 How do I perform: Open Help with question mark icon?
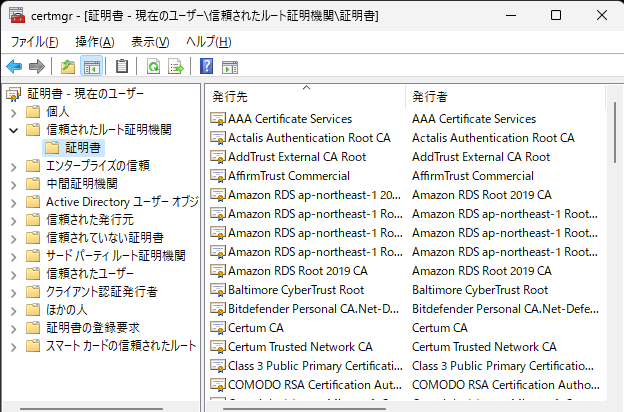(x=207, y=66)
